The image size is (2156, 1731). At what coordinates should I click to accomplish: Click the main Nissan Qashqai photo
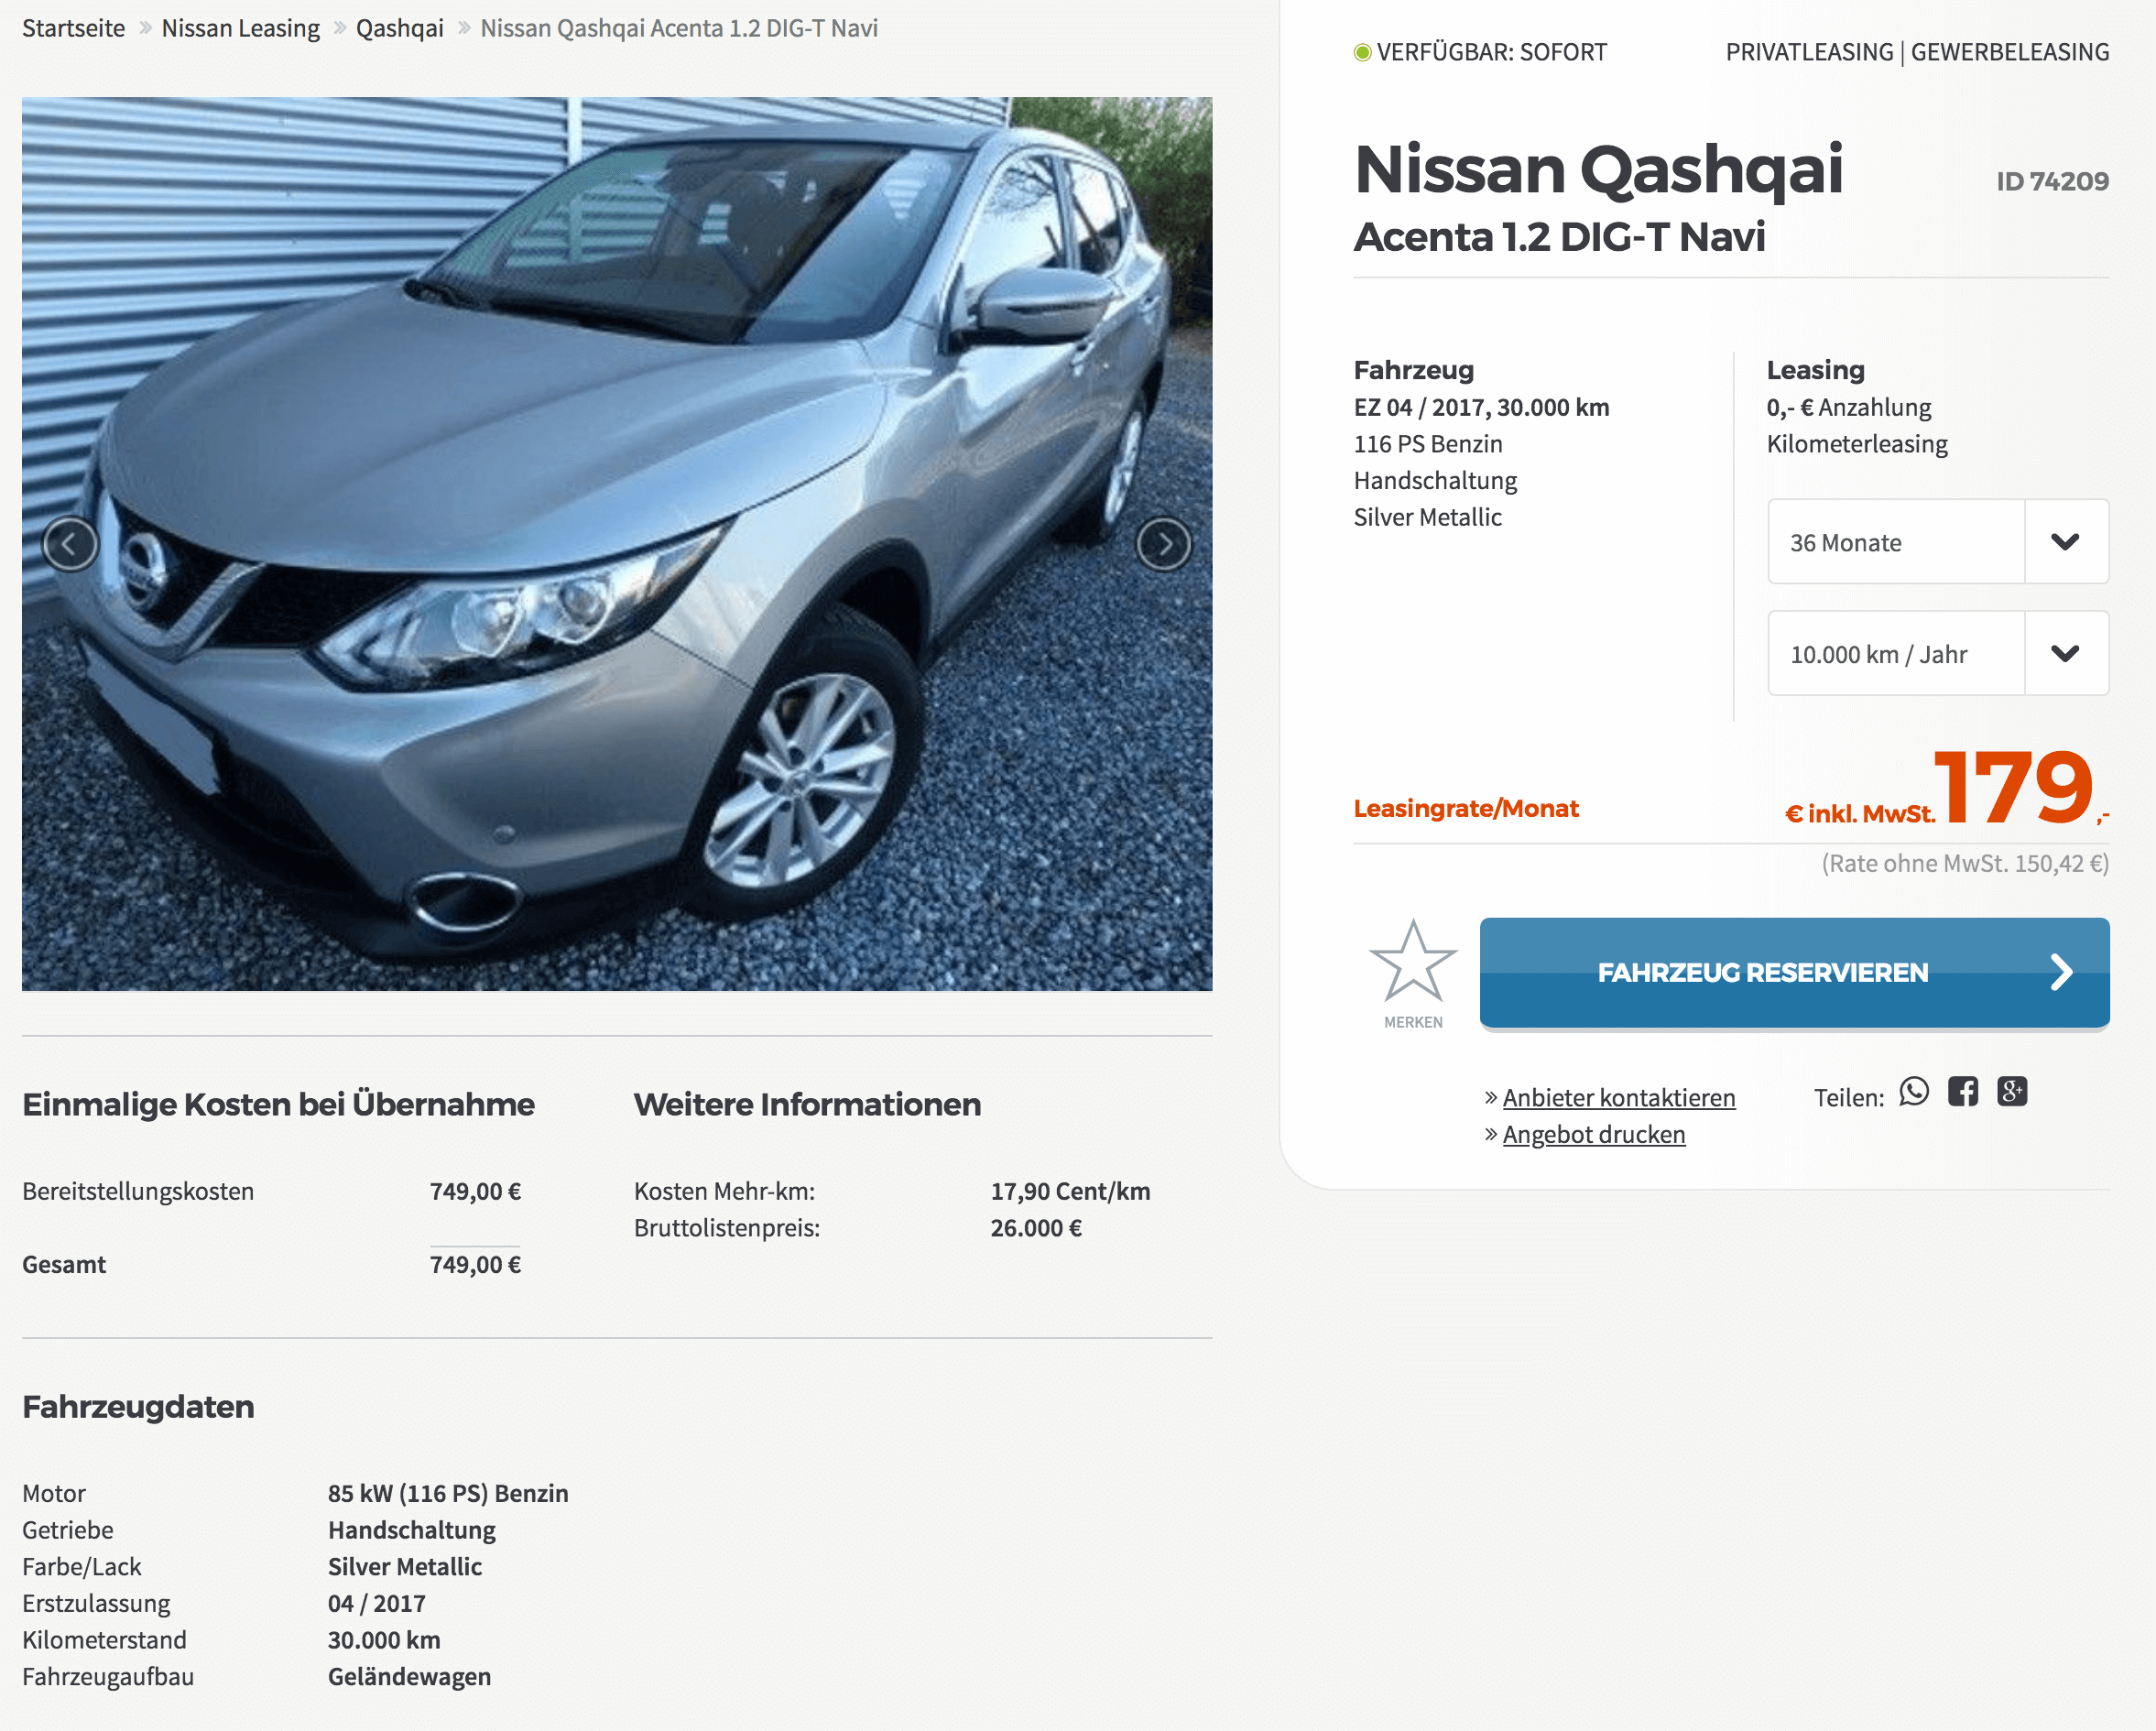pos(617,544)
